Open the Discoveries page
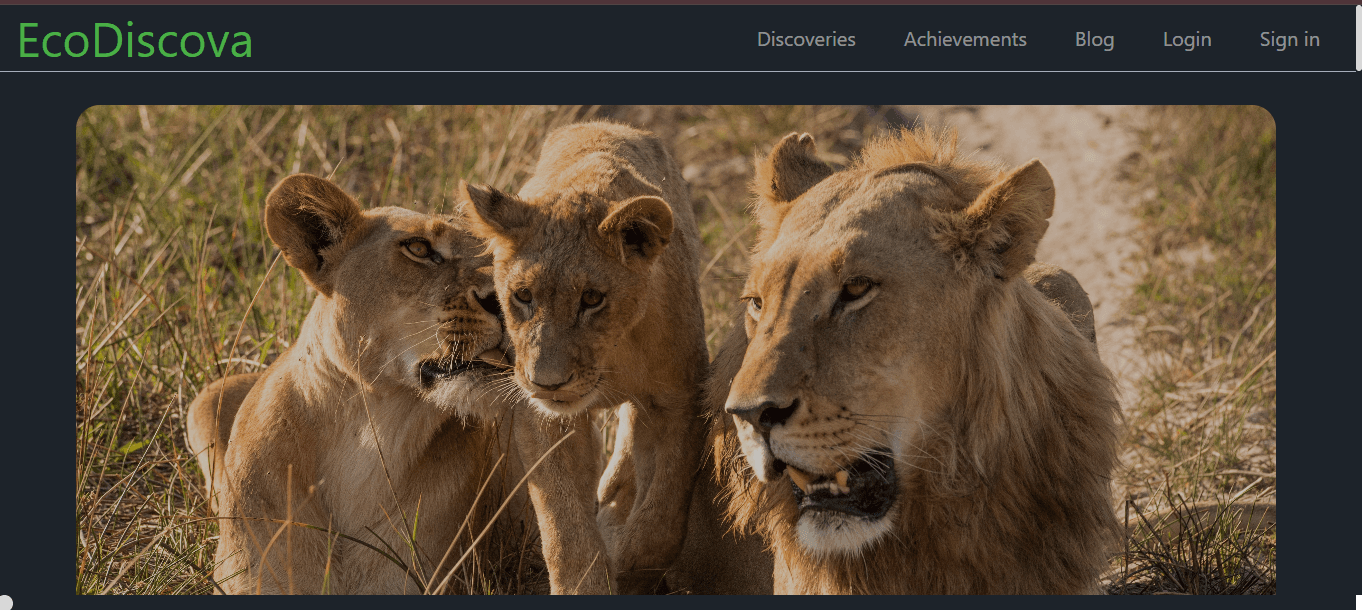 806,40
